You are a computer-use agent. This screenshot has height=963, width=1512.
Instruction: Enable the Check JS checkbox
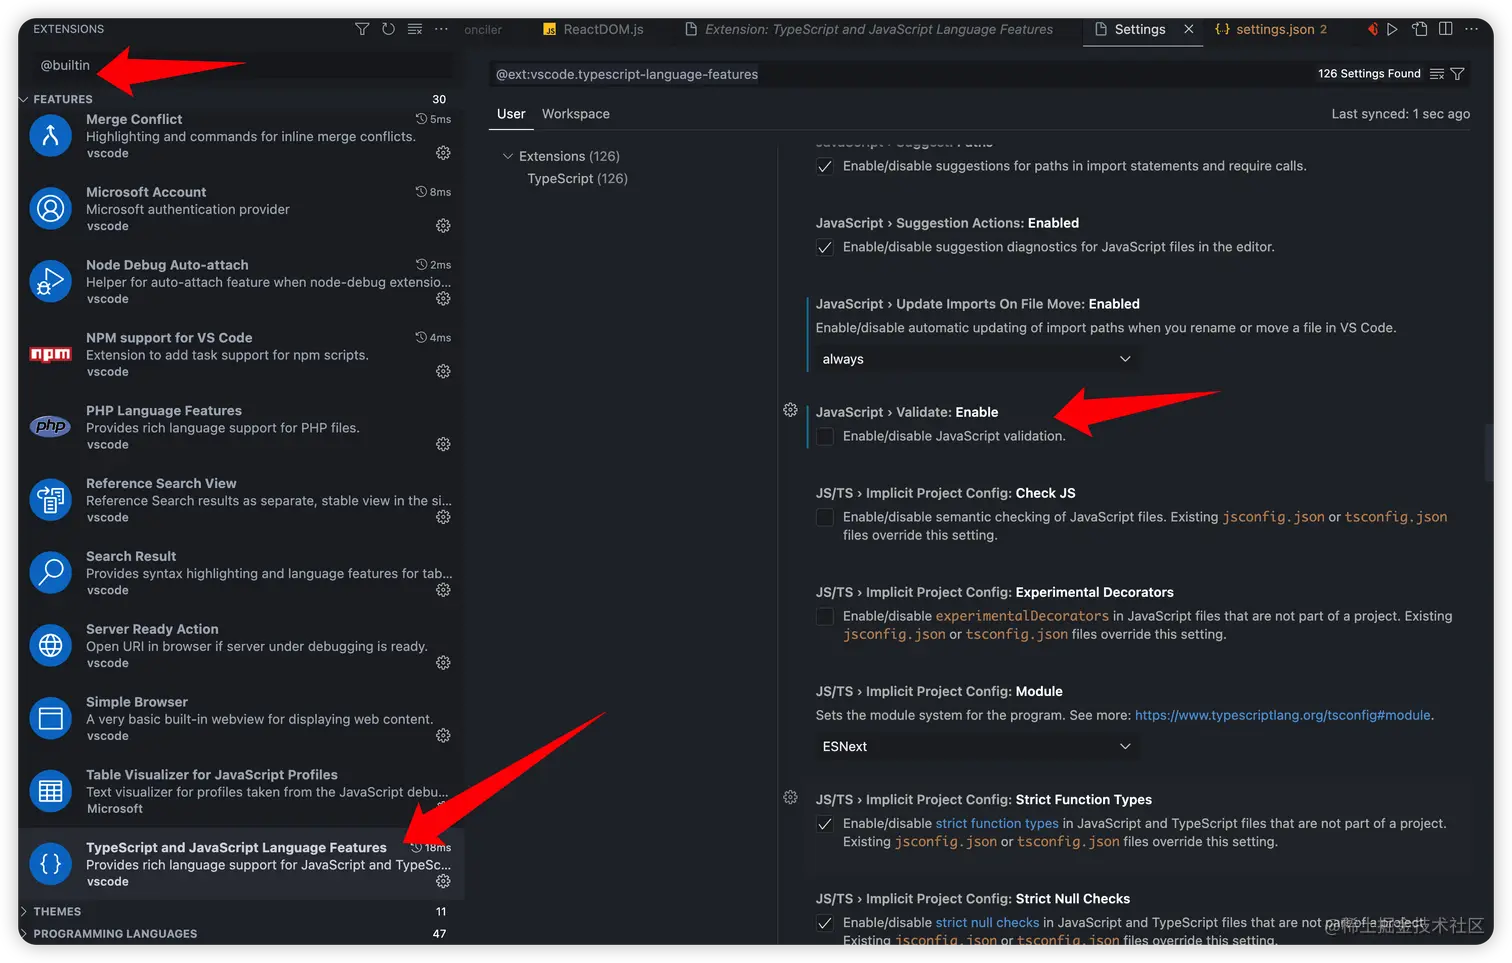tap(825, 518)
